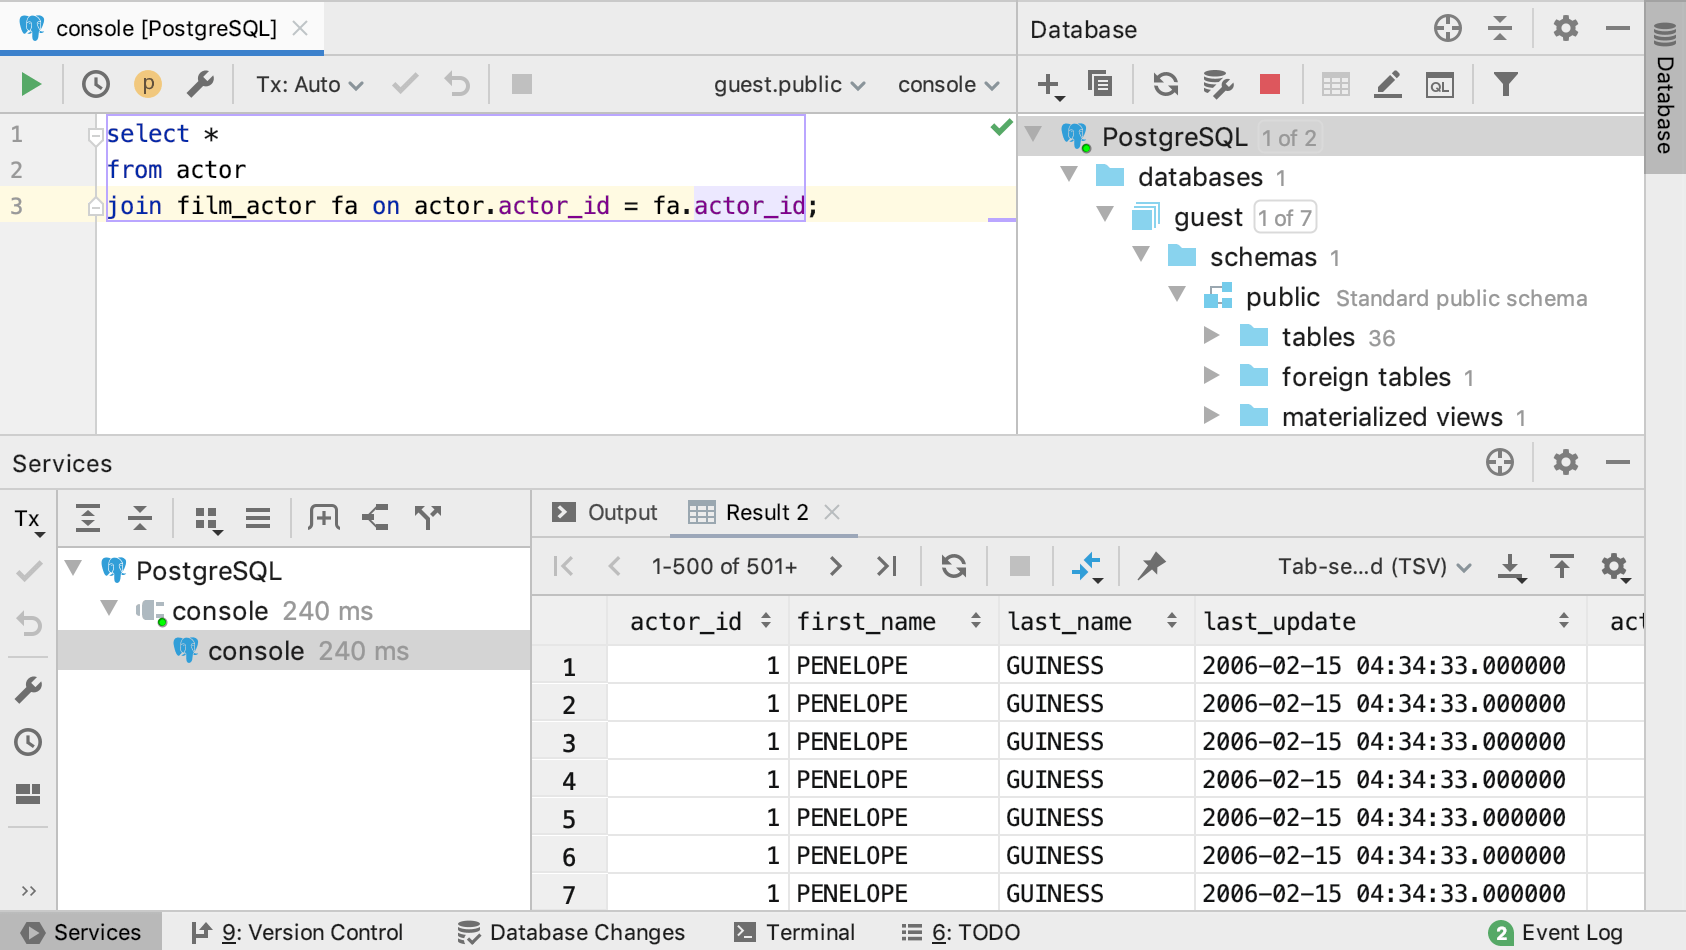
Task: Open schemas selection icon in Database toolbar
Action: [x=1218, y=84]
